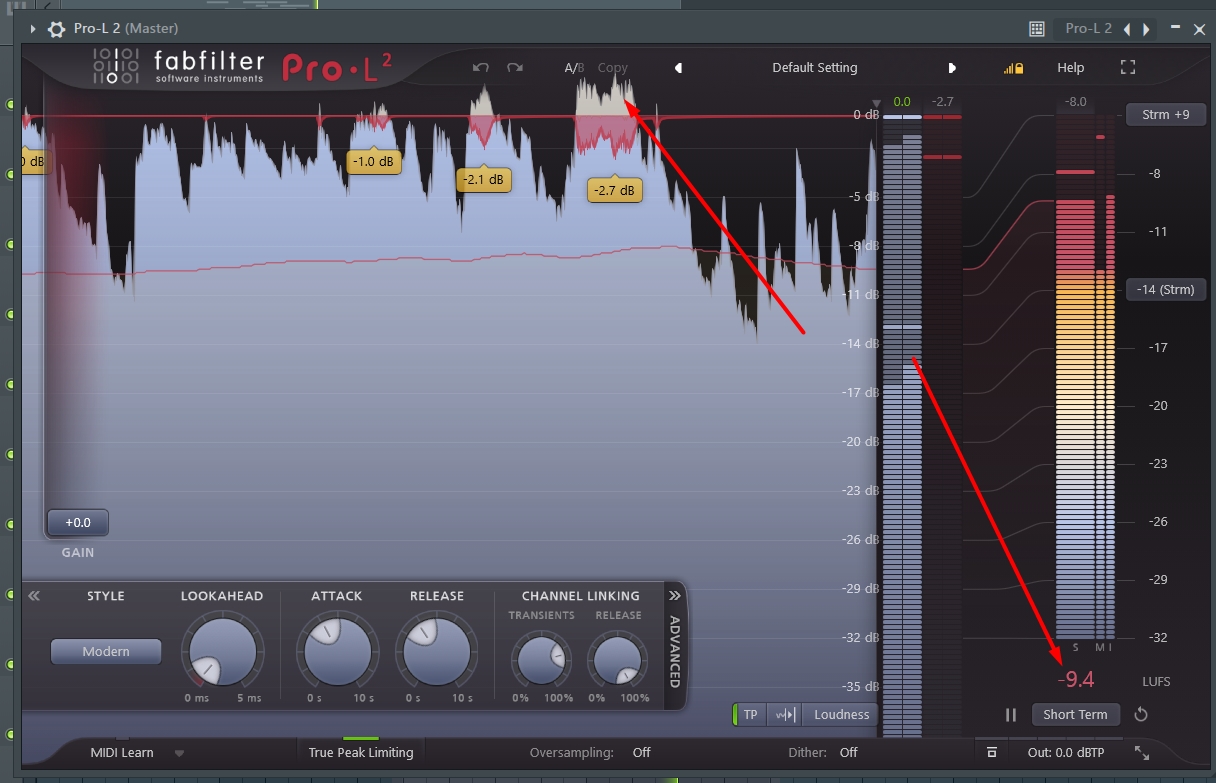This screenshot has width=1216, height=783.
Task: Click the Undo arrow
Action: [481, 68]
